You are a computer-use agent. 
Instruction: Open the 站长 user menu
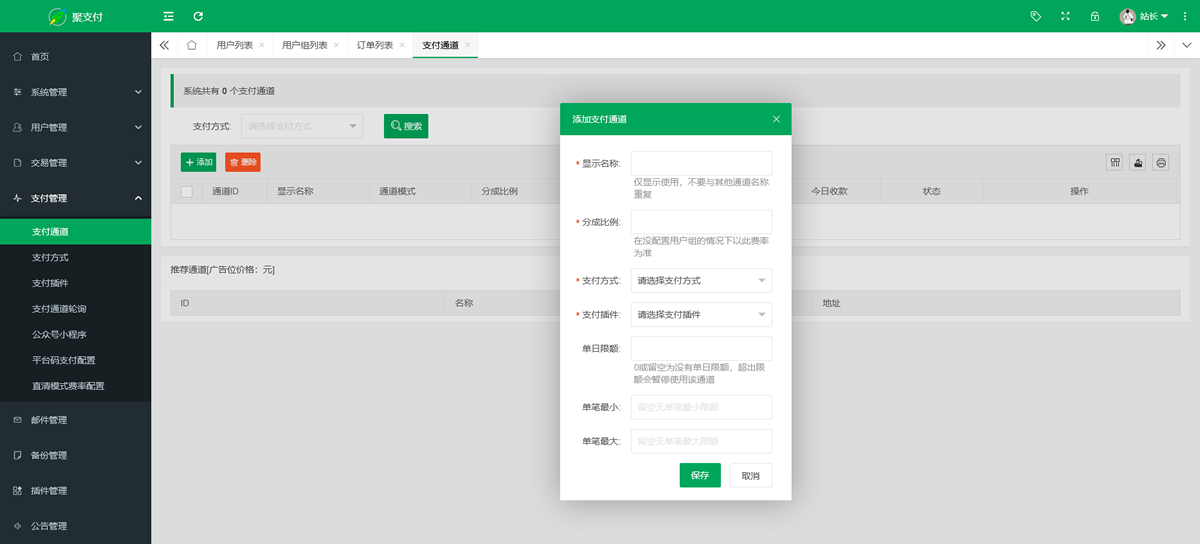[1144, 16]
